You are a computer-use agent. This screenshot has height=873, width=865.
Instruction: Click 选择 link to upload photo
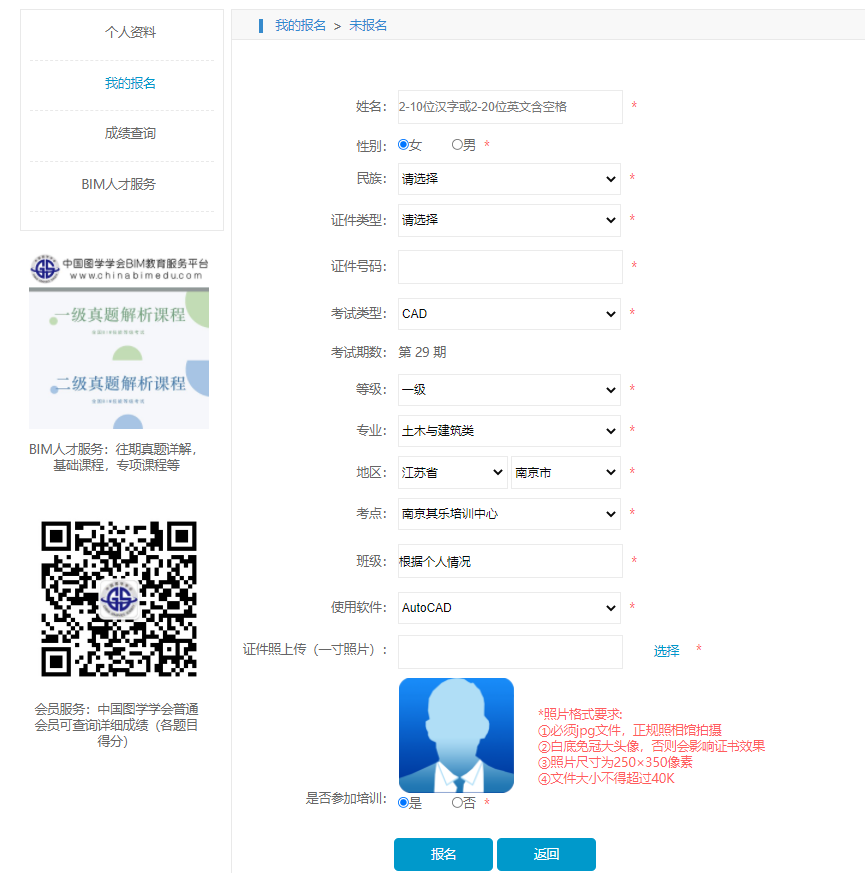tap(667, 651)
